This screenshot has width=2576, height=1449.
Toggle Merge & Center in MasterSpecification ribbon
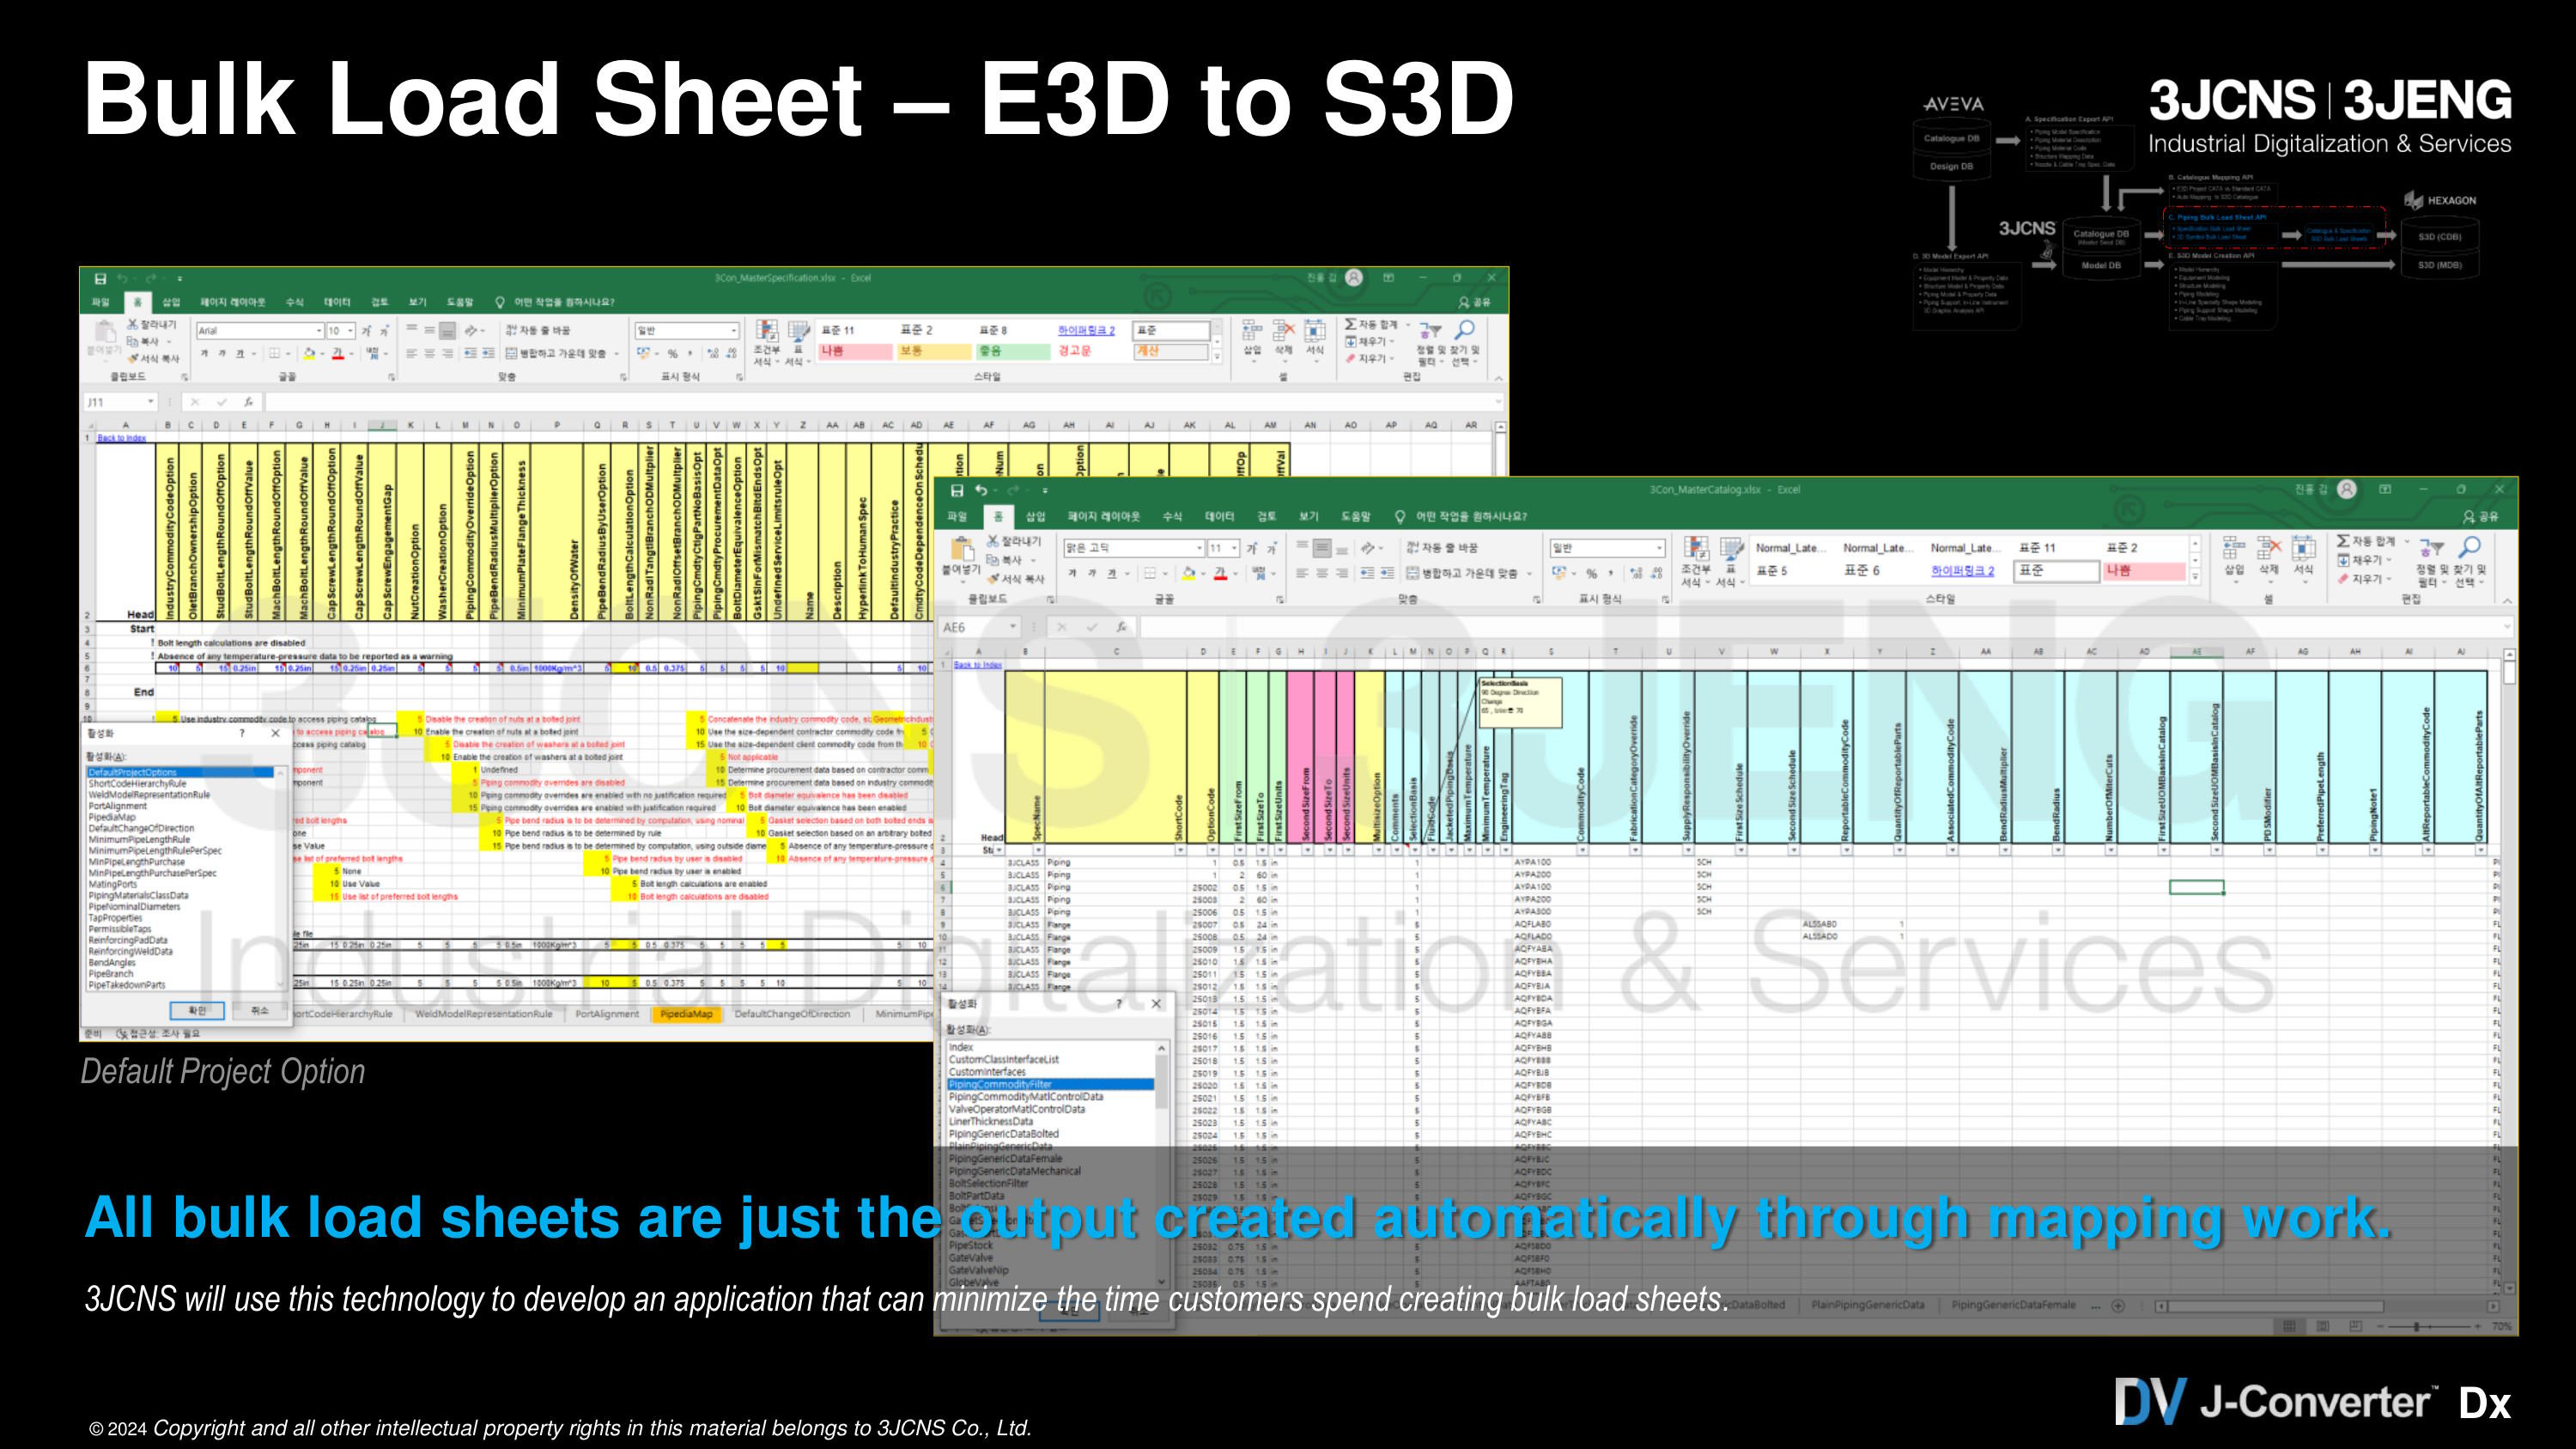click(x=557, y=353)
